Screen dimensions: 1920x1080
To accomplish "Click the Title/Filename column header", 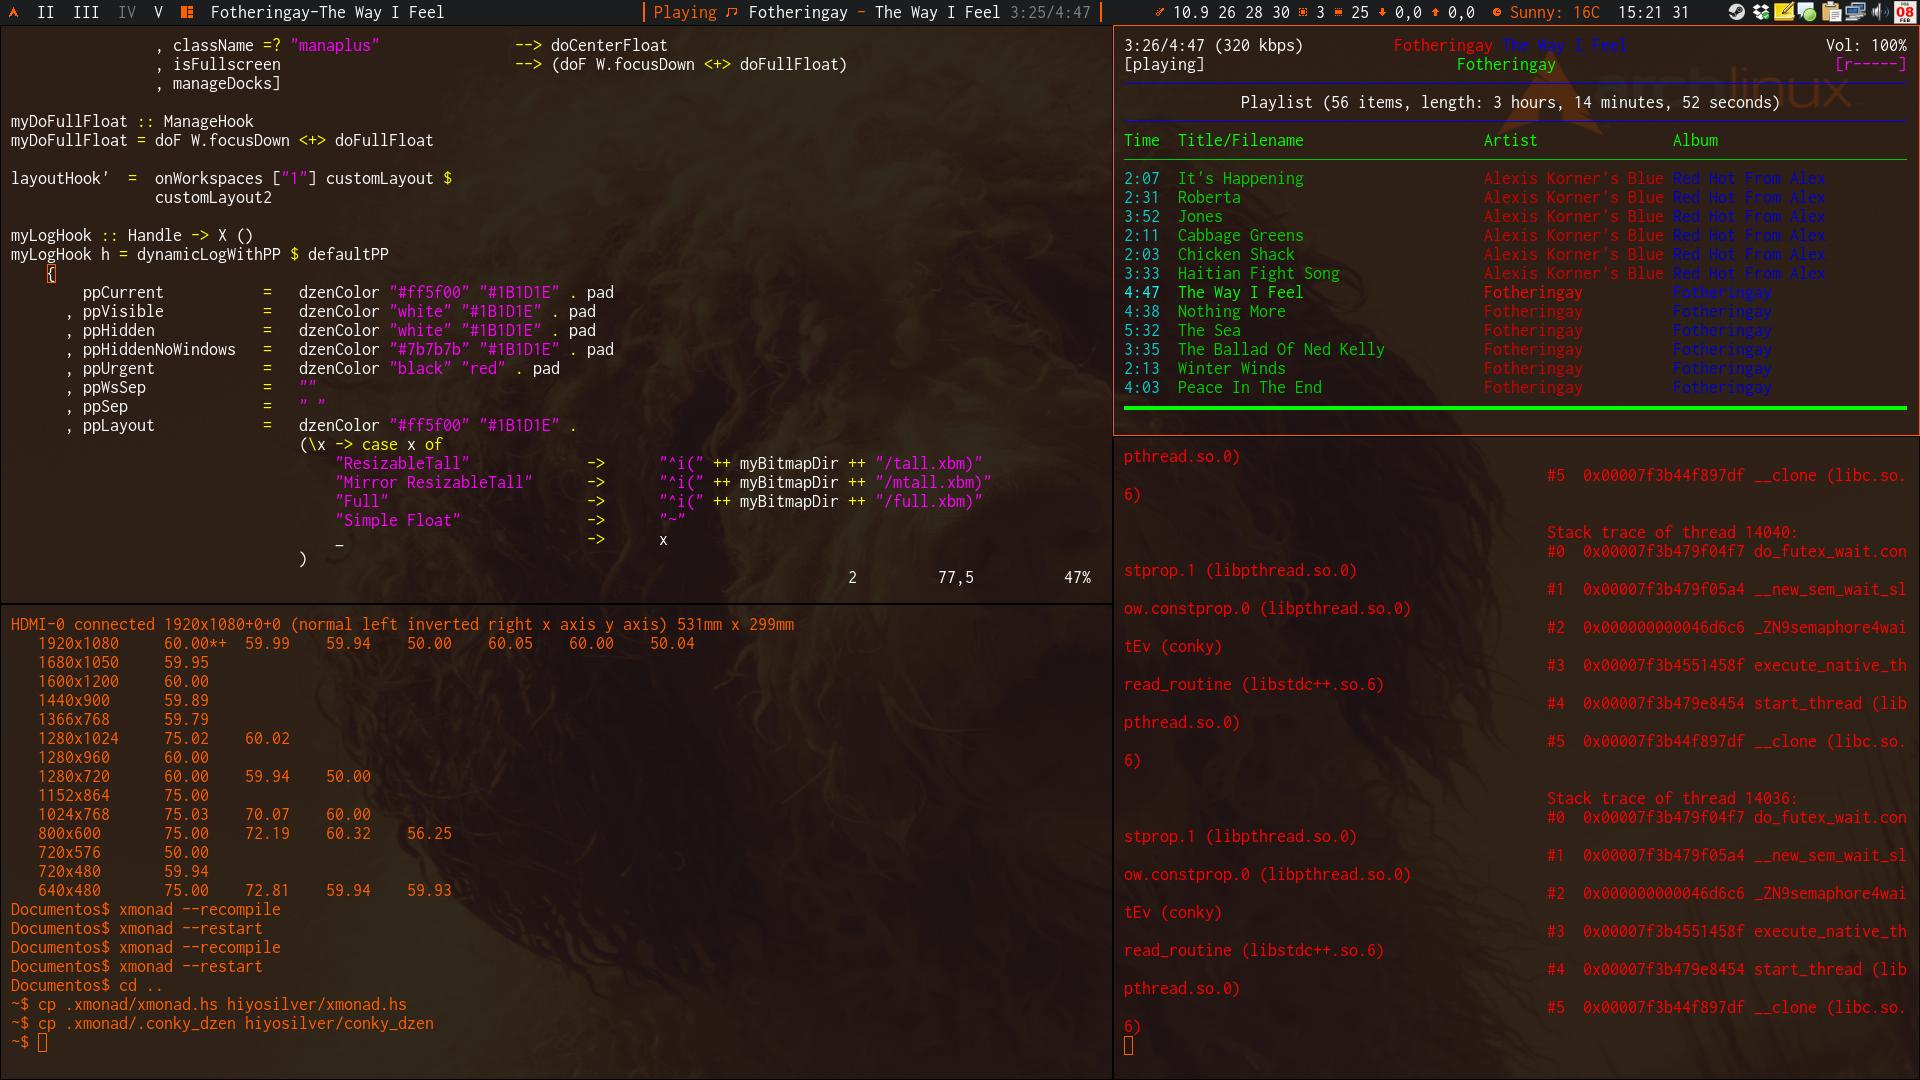I will (1240, 140).
